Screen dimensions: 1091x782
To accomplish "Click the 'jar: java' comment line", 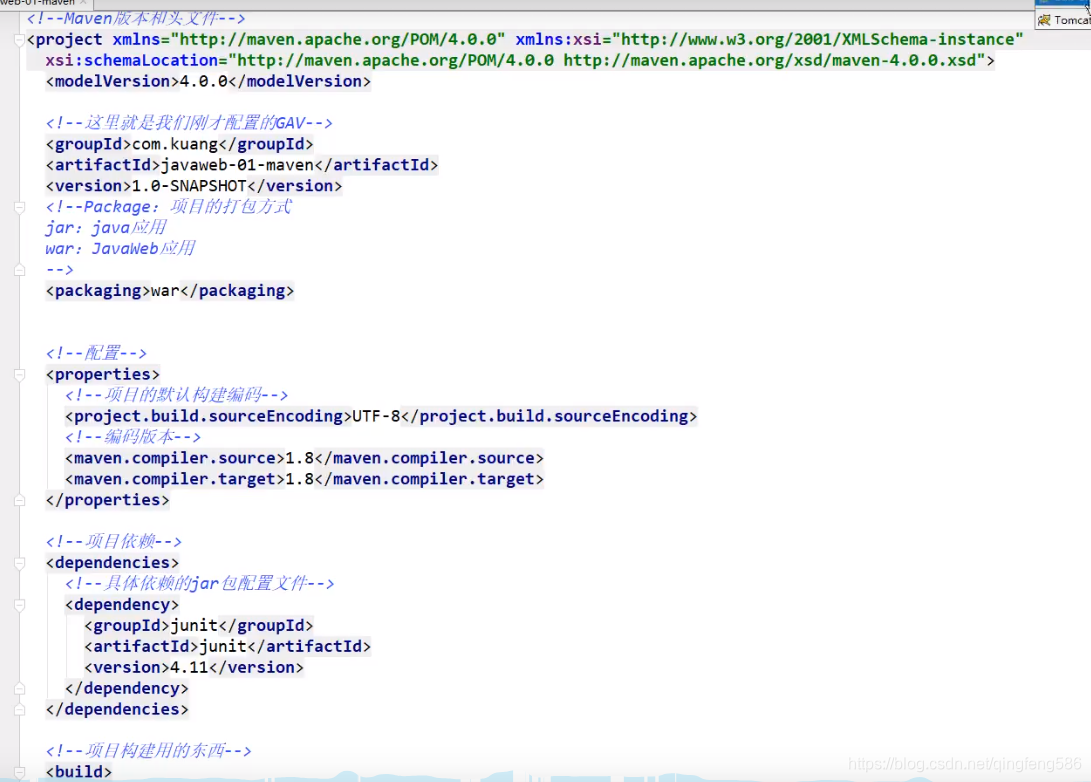I will point(106,228).
